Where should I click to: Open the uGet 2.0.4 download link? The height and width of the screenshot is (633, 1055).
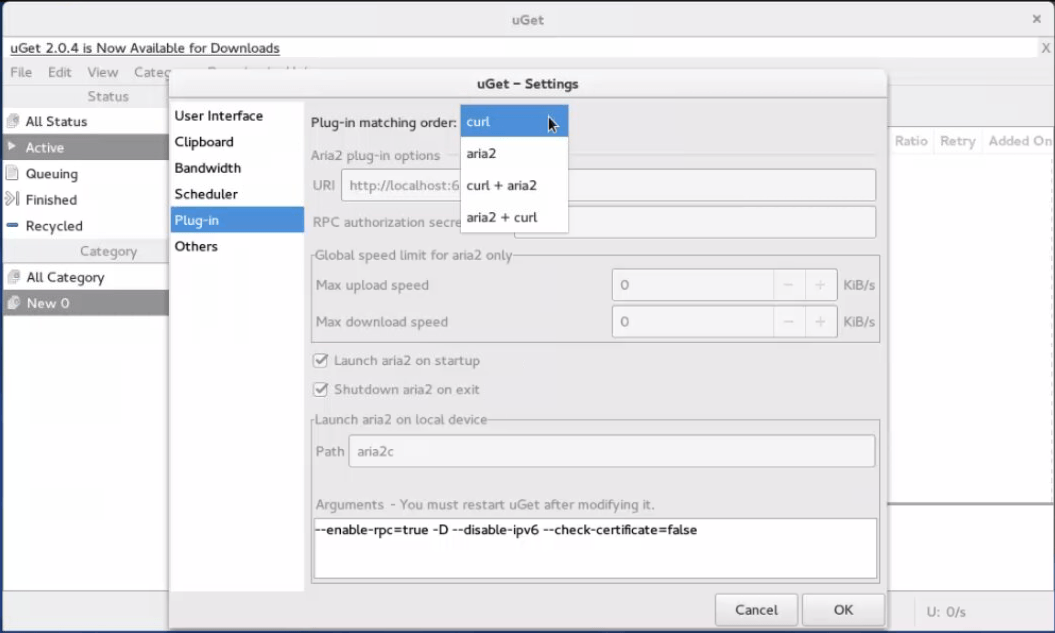(x=145, y=48)
